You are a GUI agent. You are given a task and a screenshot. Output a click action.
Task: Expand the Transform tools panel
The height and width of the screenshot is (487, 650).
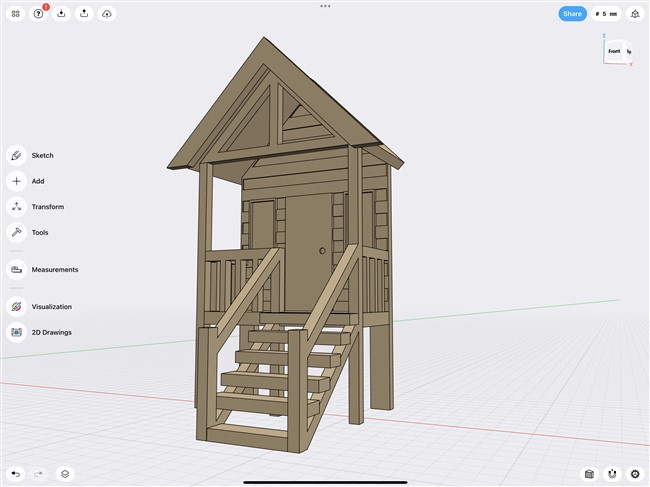click(x=17, y=207)
